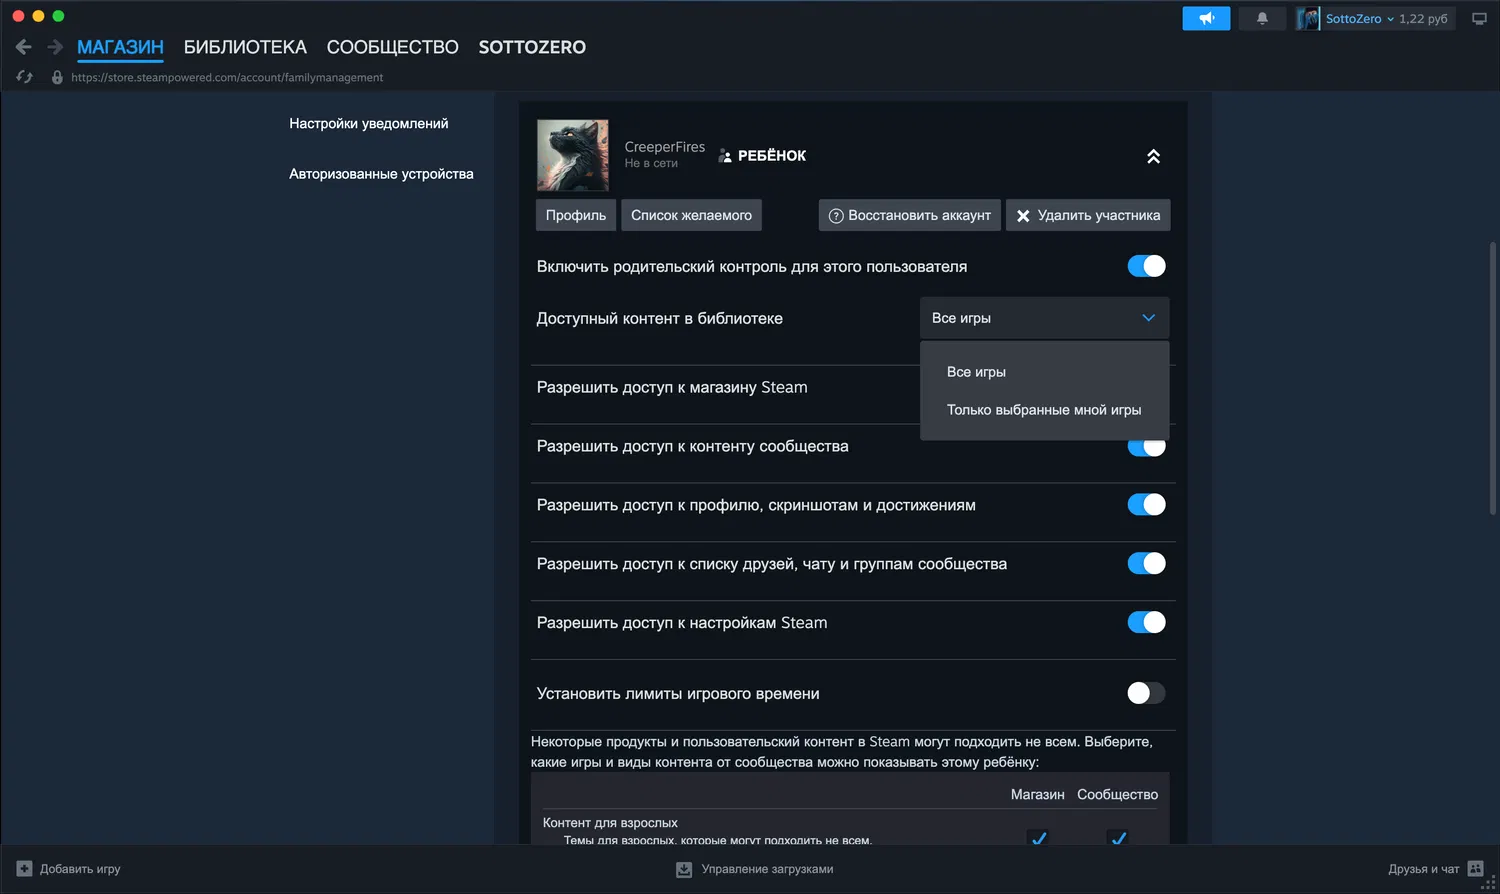Viewport: 1500px width, 894px height.
Task: Click the Магазин column header
Action: (1038, 794)
